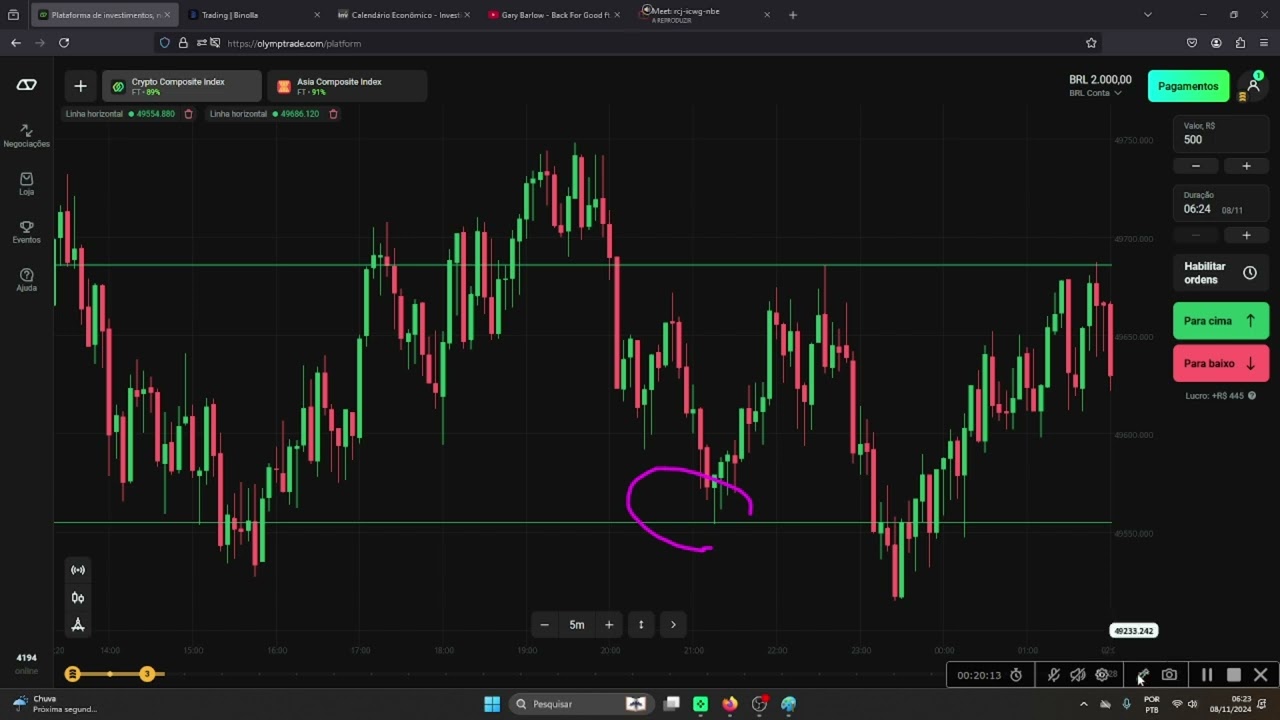Click the recorder timer stopwatch icon
The width and height of the screenshot is (1280, 720).
(x=1016, y=675)
